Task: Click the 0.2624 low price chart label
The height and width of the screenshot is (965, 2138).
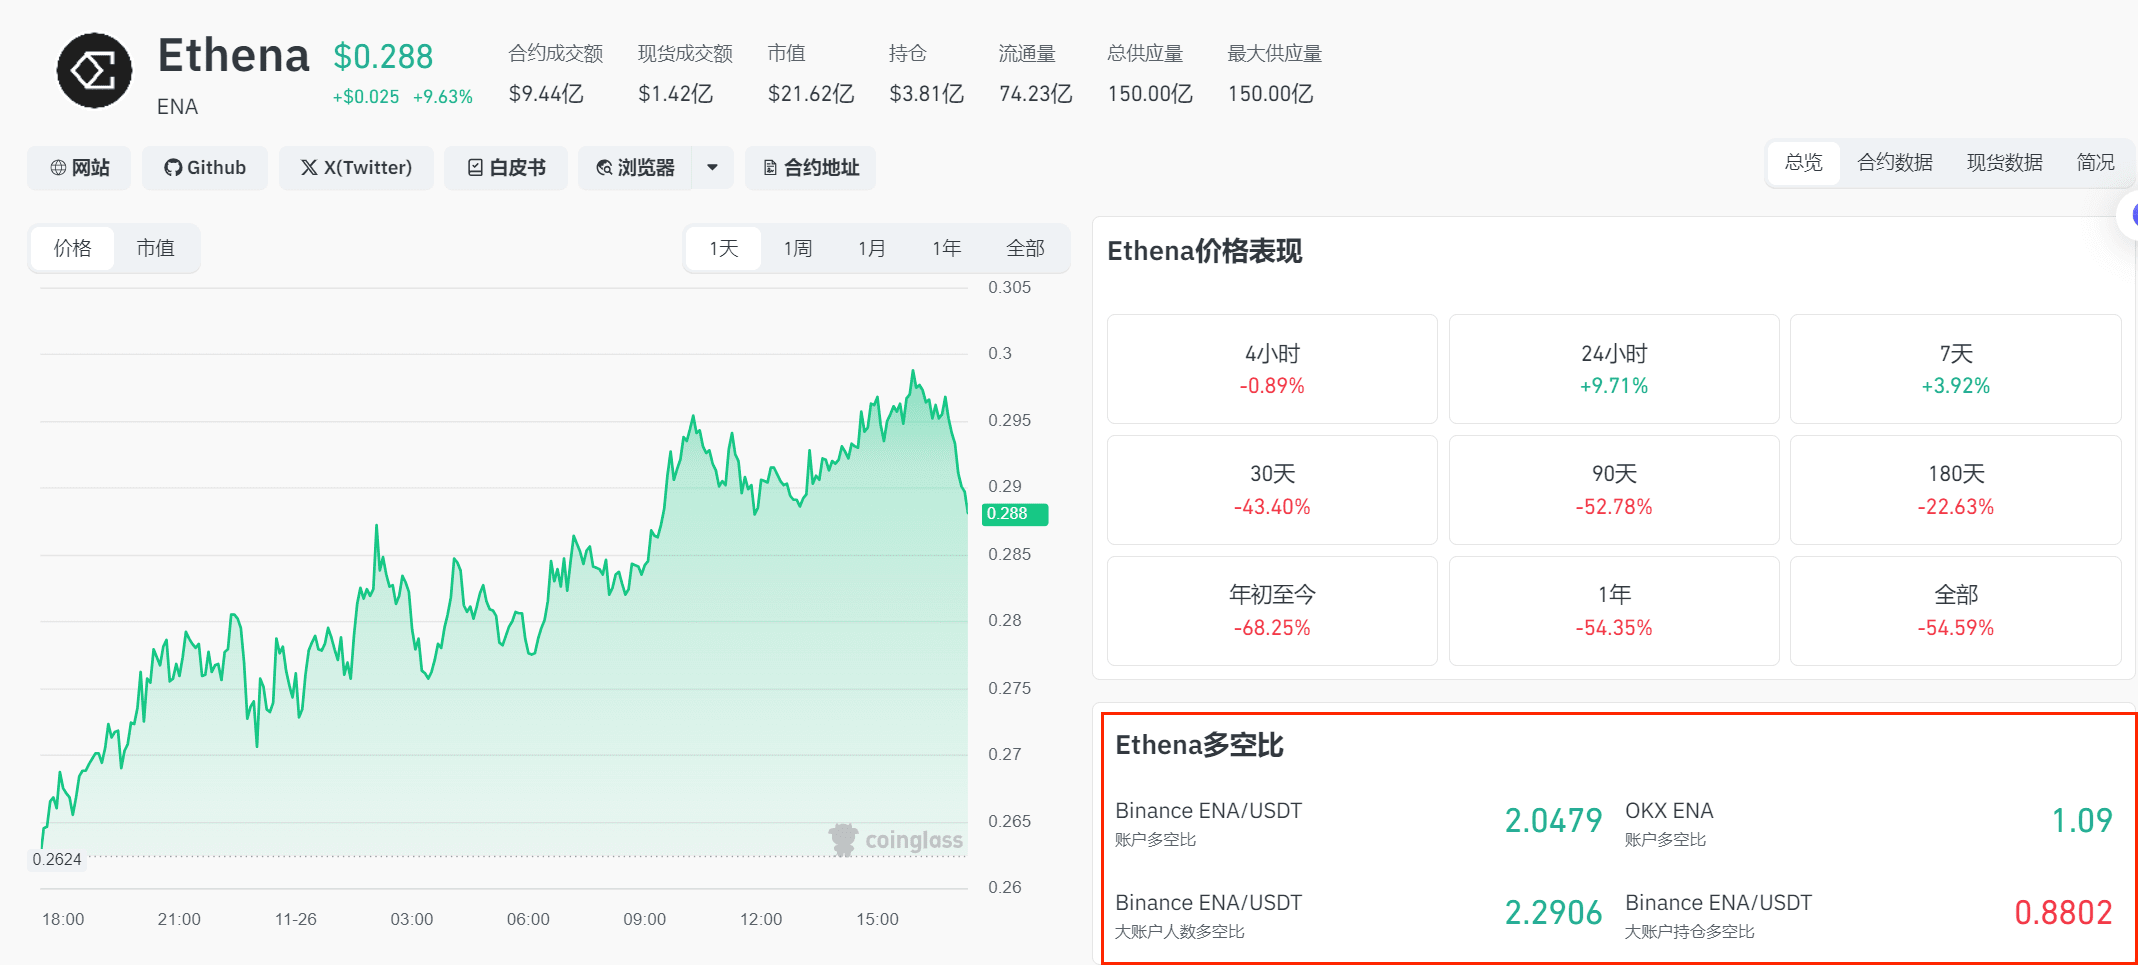Action: (57, 860)
